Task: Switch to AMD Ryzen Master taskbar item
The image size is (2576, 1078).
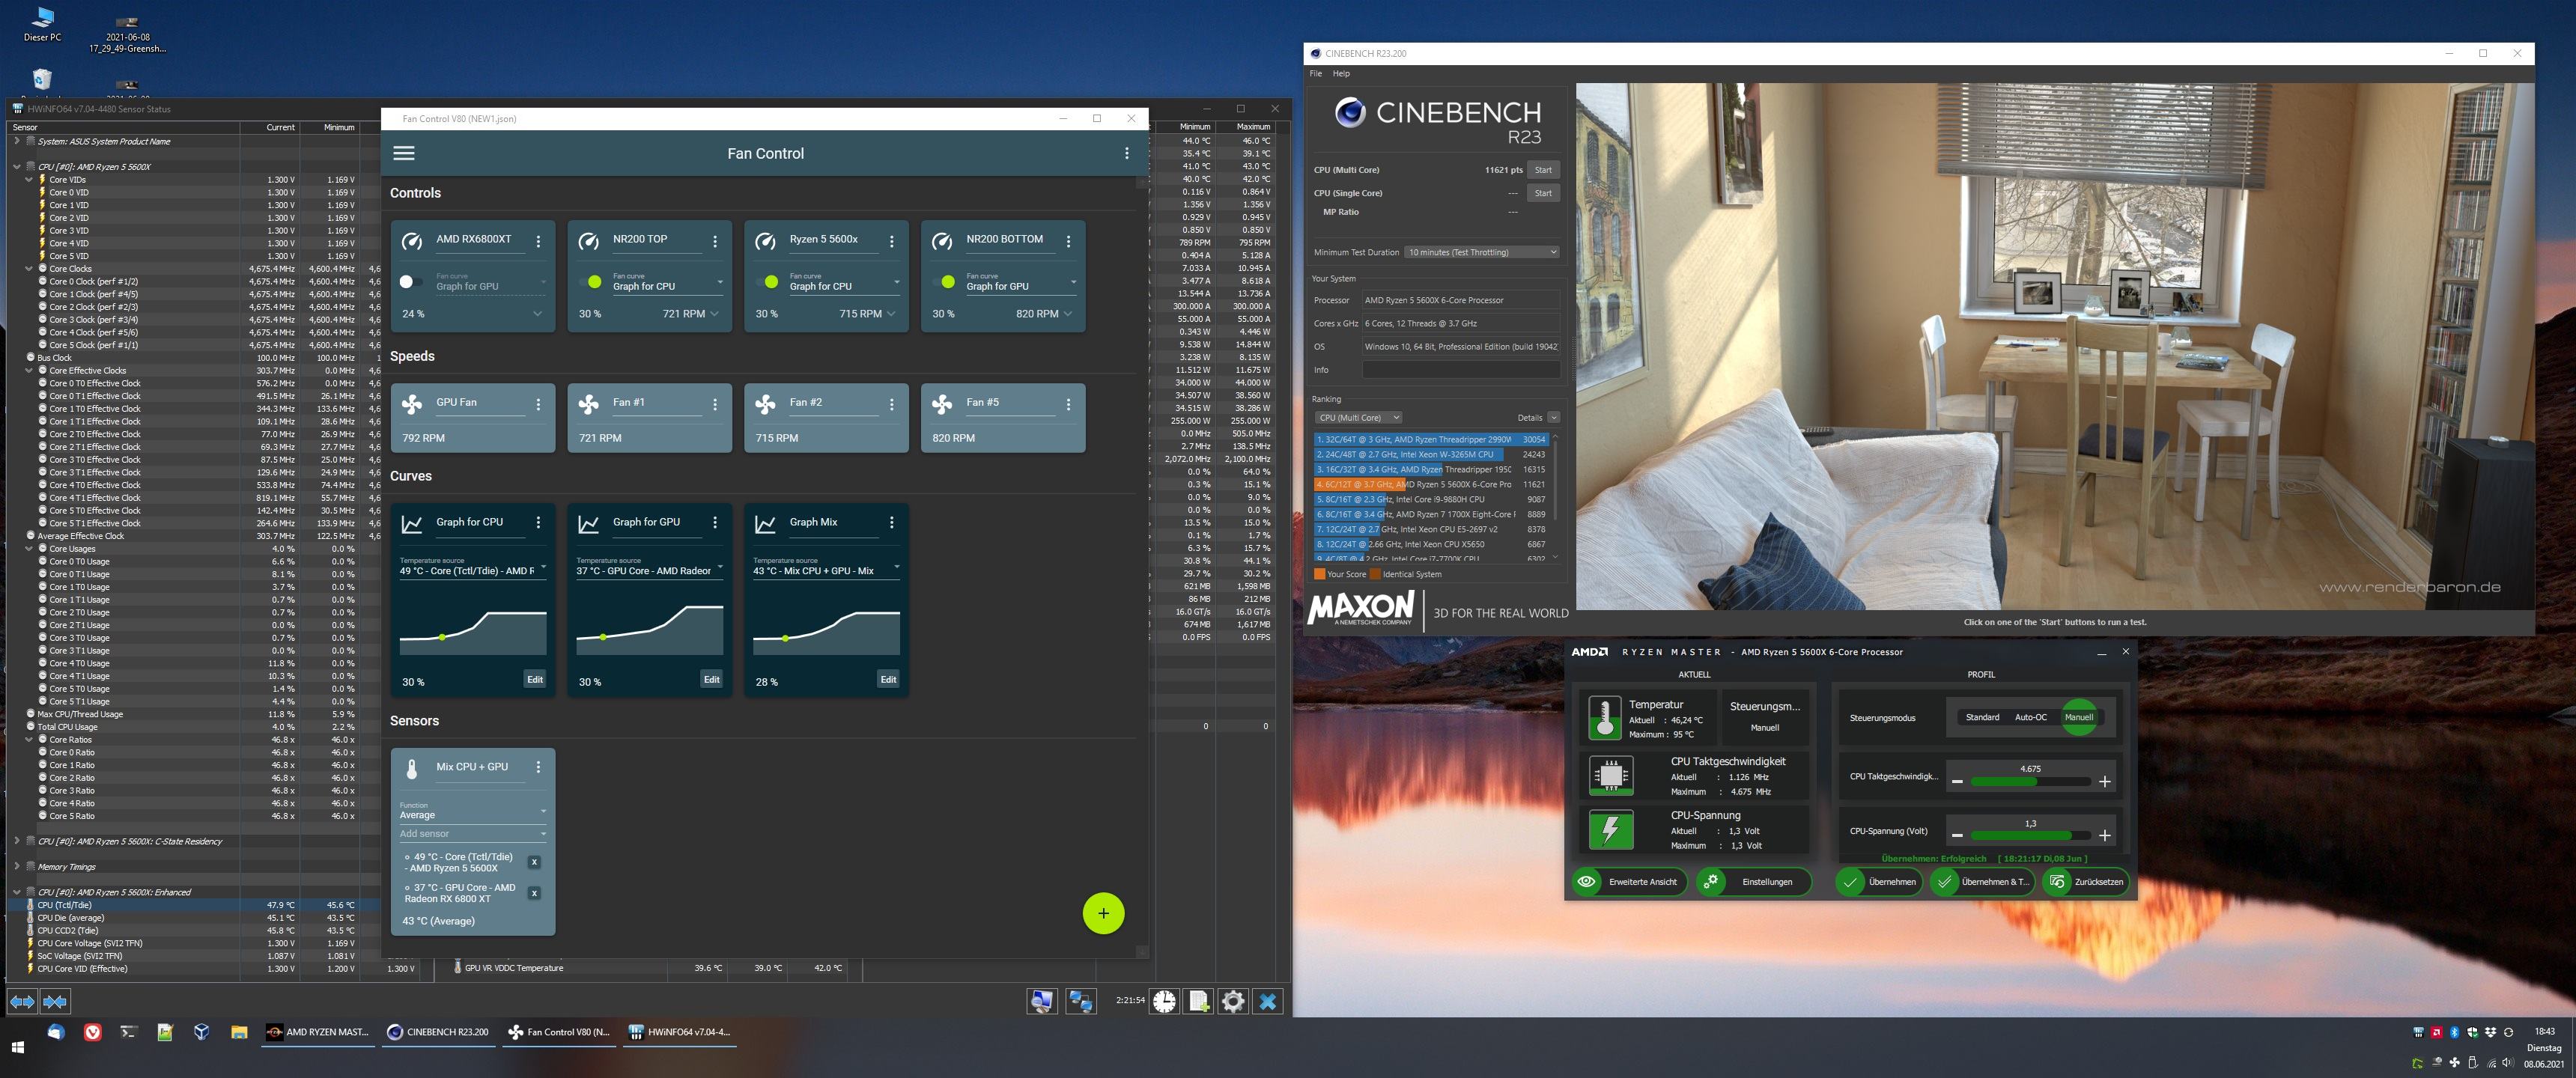Action: click(318, 1032)
